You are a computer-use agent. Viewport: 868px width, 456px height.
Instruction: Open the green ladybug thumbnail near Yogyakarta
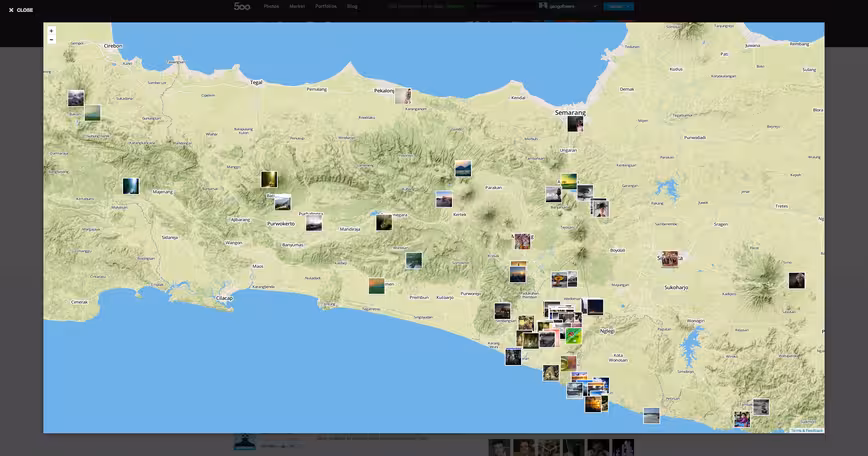(x=574, y=335)
